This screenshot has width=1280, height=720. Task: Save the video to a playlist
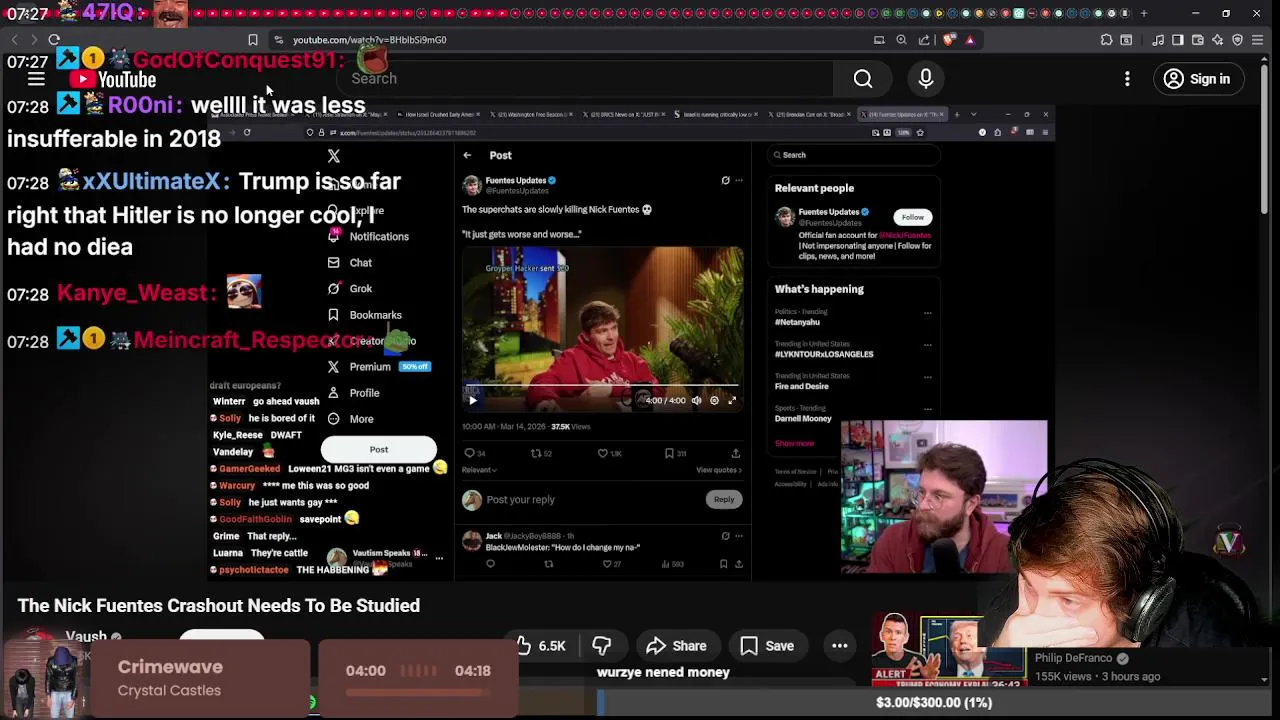click(x=767, y=646)
